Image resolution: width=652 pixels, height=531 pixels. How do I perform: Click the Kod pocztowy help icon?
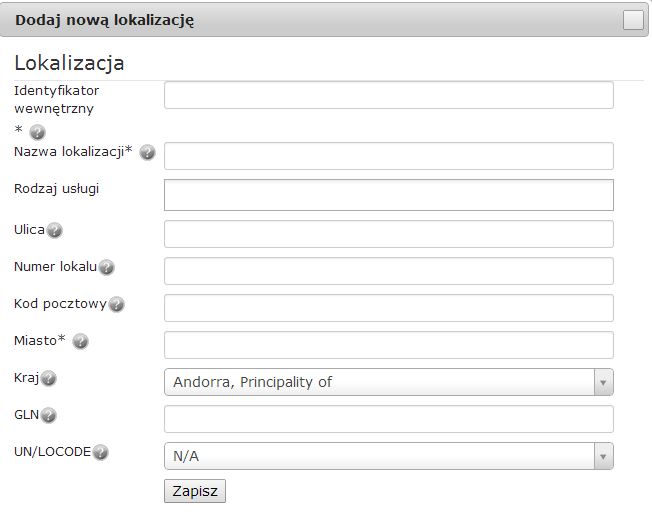click(116, 304)
